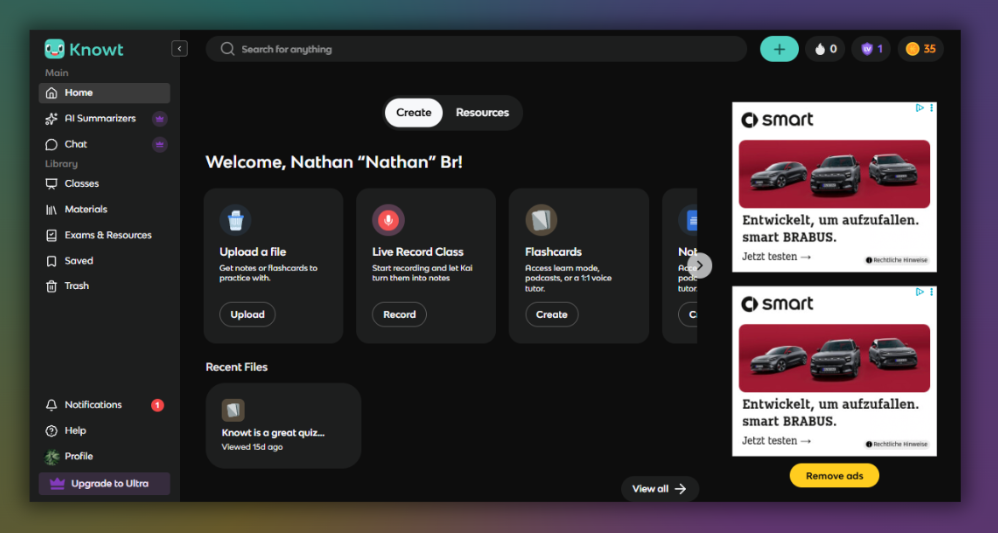Open AdChoices icon on bottom ad
The width and height of the screenshot is (998, 533).
920,292
